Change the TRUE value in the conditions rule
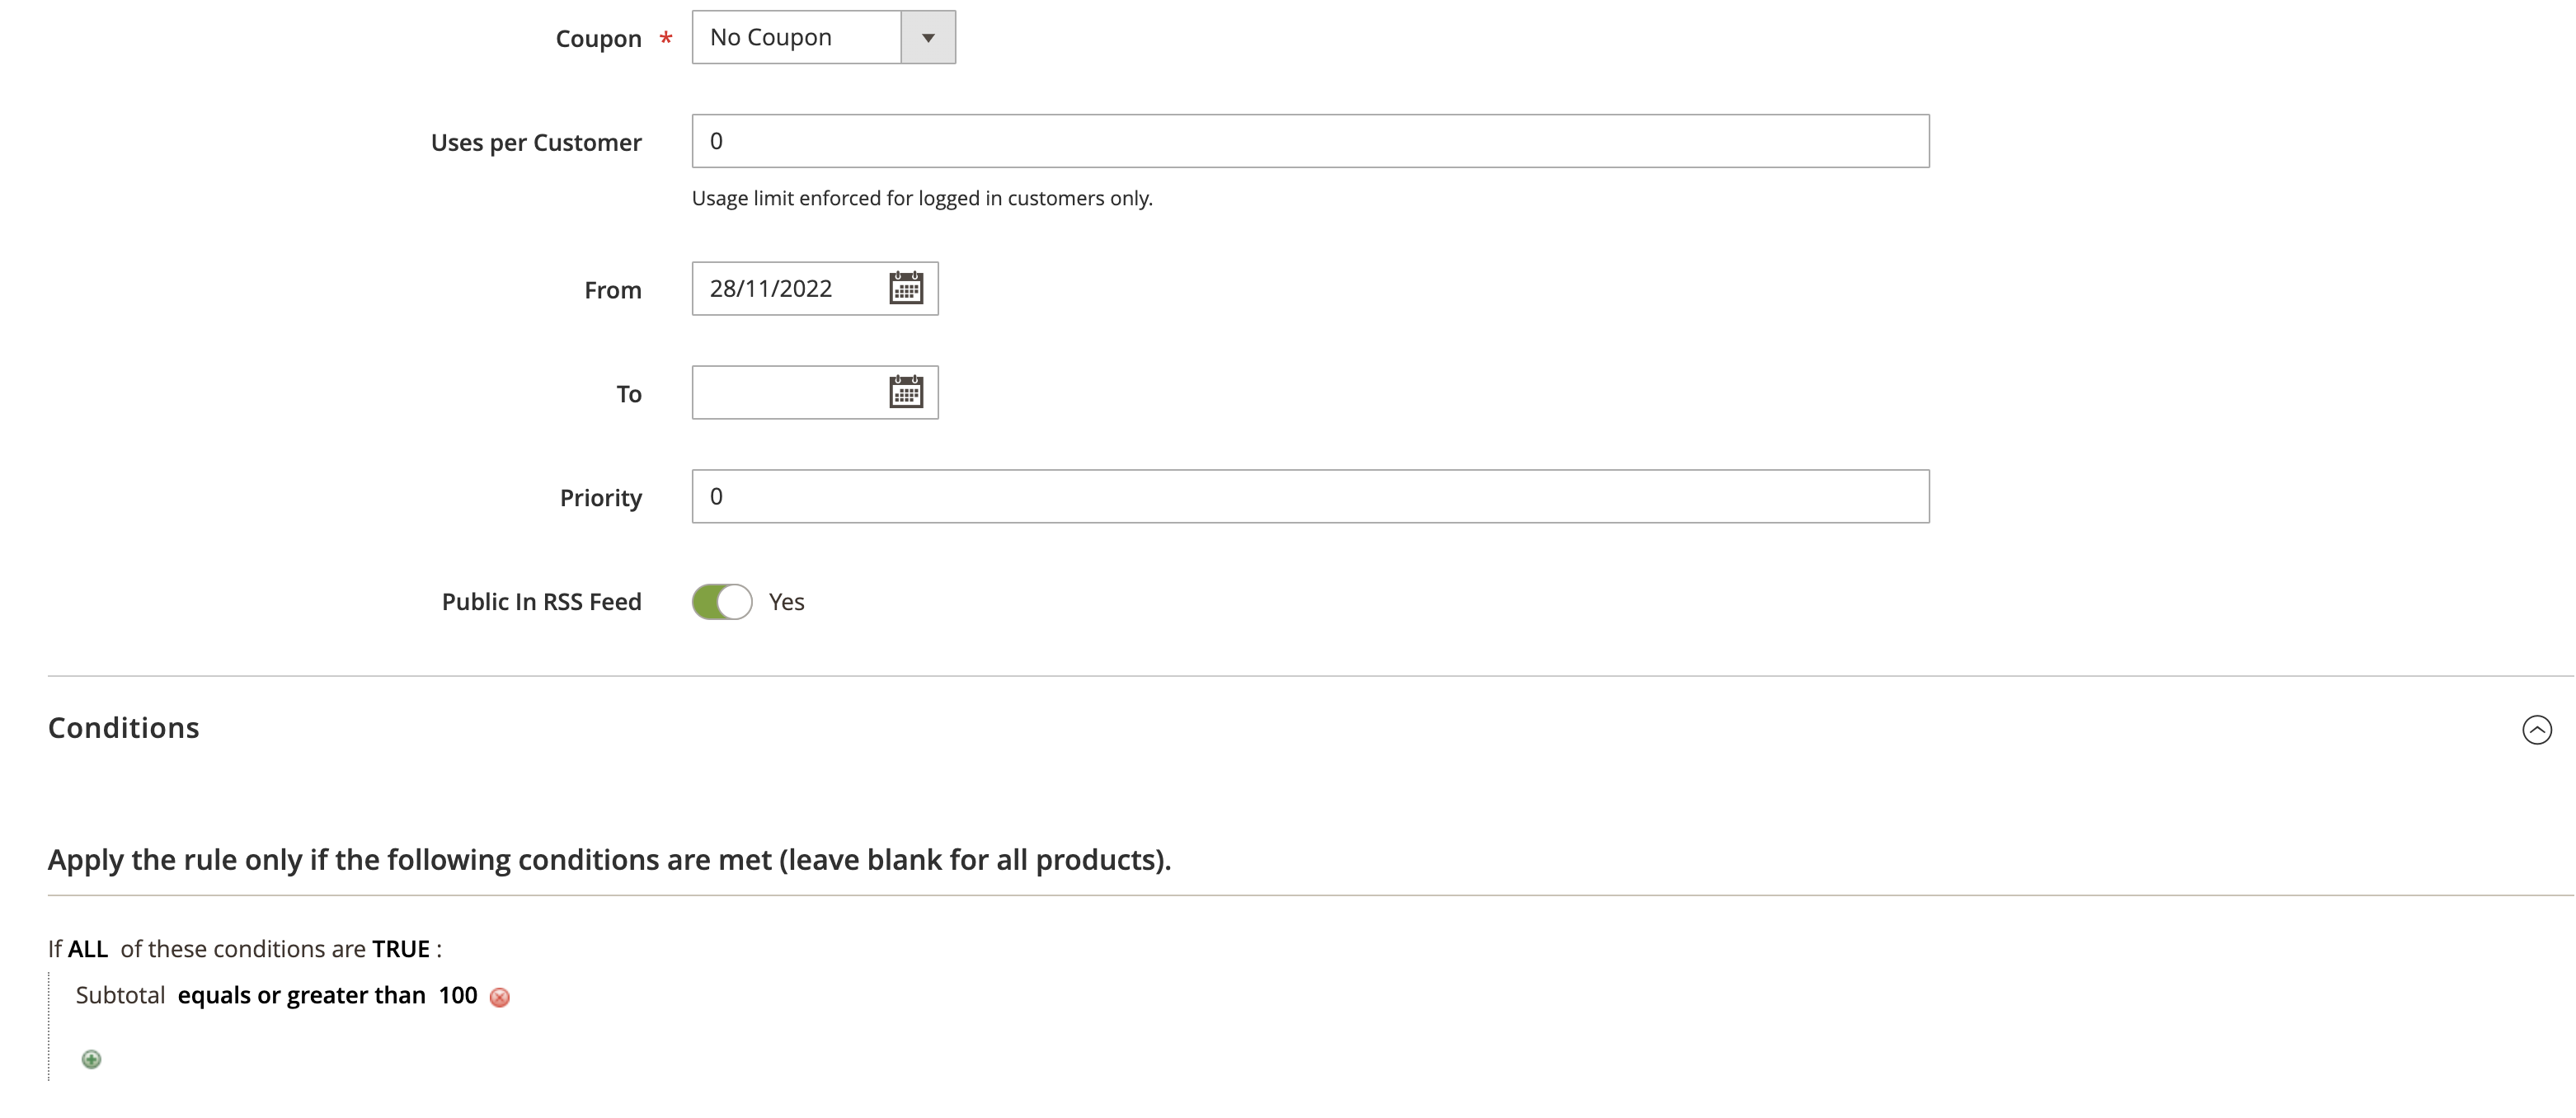 (x=401, y=949)
